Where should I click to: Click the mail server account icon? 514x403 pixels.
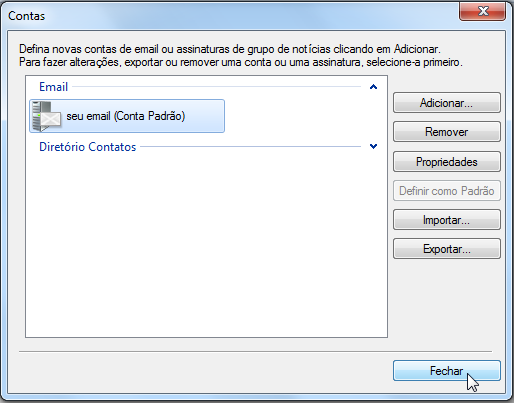(47, 116)
